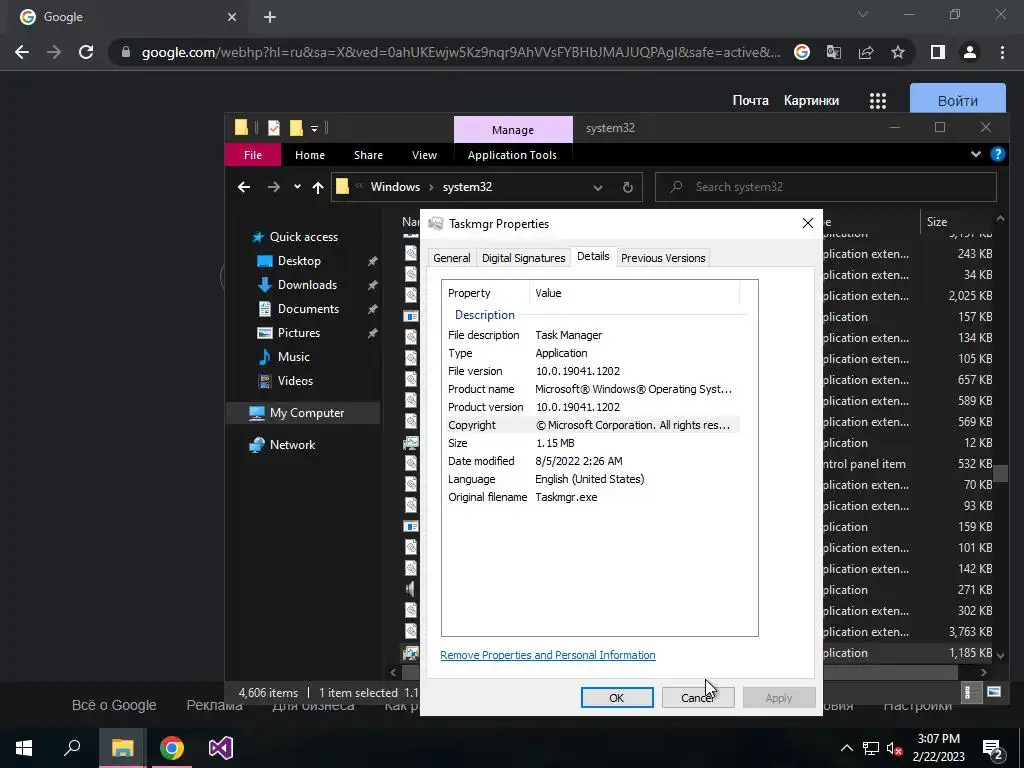1024x768 pixels.
Task: Open File Explorer taskbar icon
Action: [122, 748]
